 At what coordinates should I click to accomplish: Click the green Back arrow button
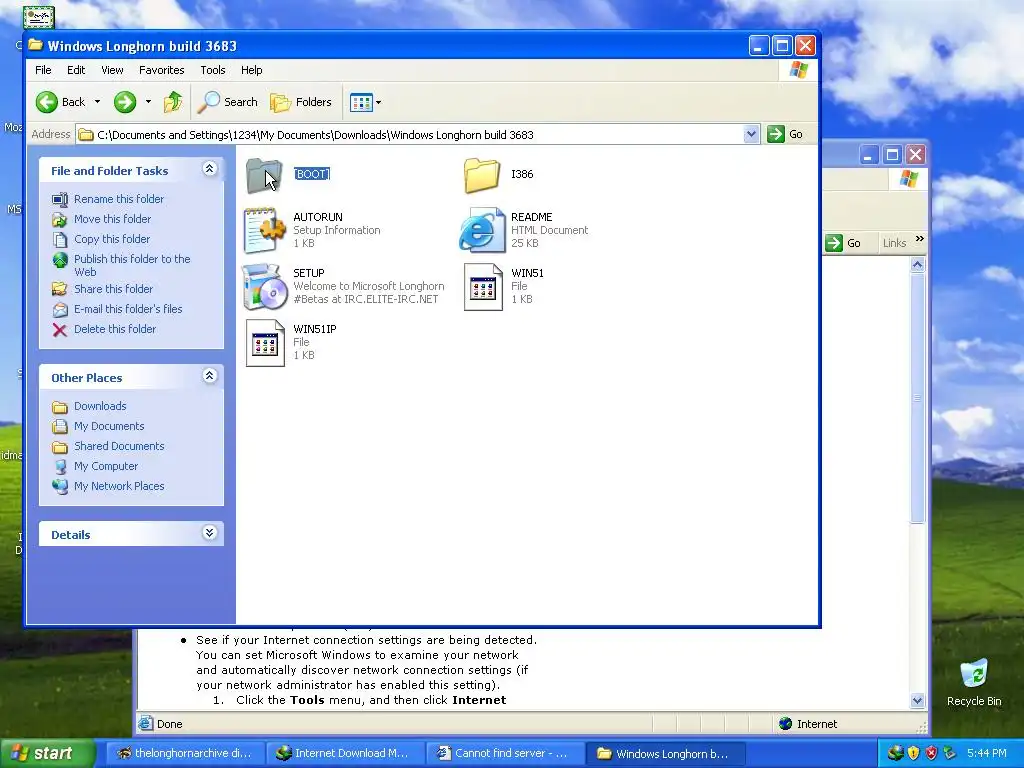tap(47, 102)
